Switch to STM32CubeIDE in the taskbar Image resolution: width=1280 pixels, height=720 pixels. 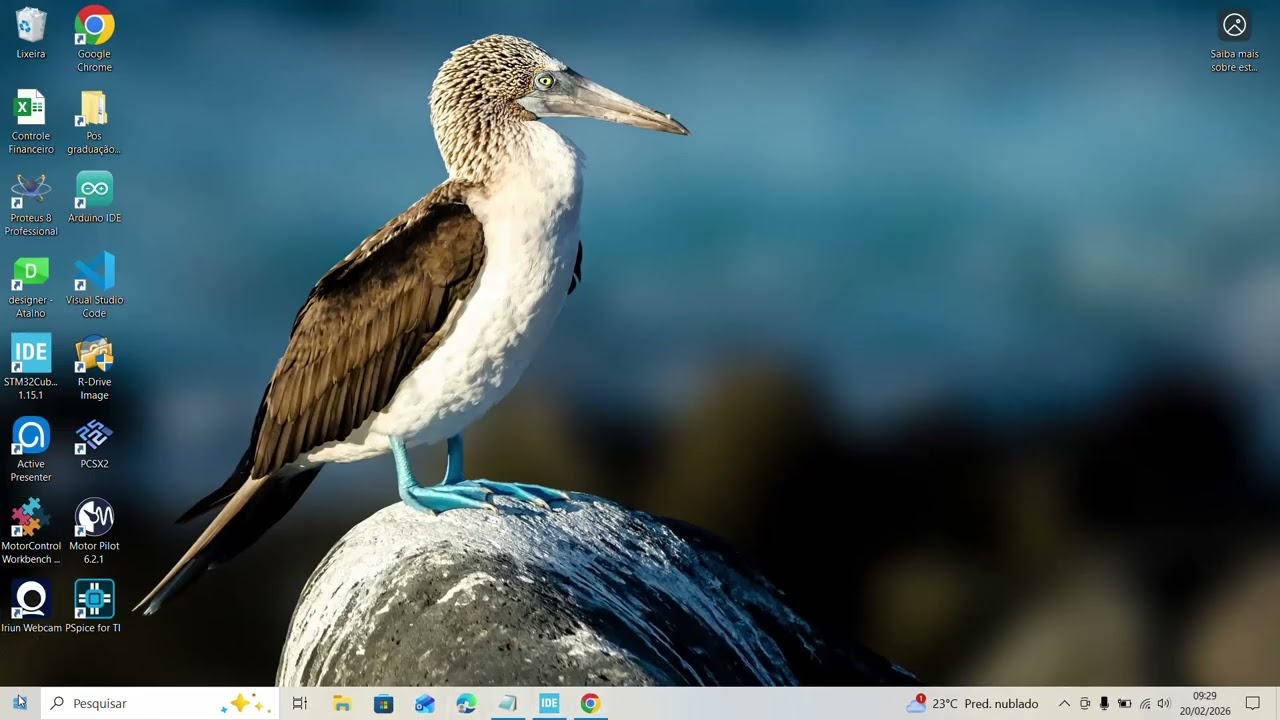549,703
